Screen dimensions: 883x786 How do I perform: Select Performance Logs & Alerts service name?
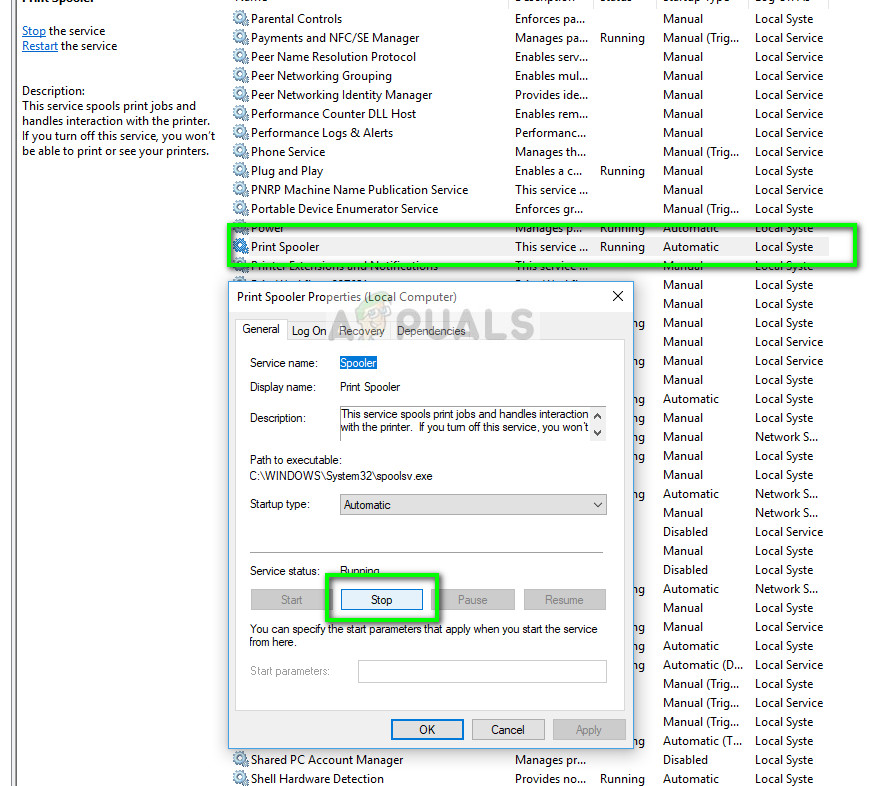(x=322, y=133)
